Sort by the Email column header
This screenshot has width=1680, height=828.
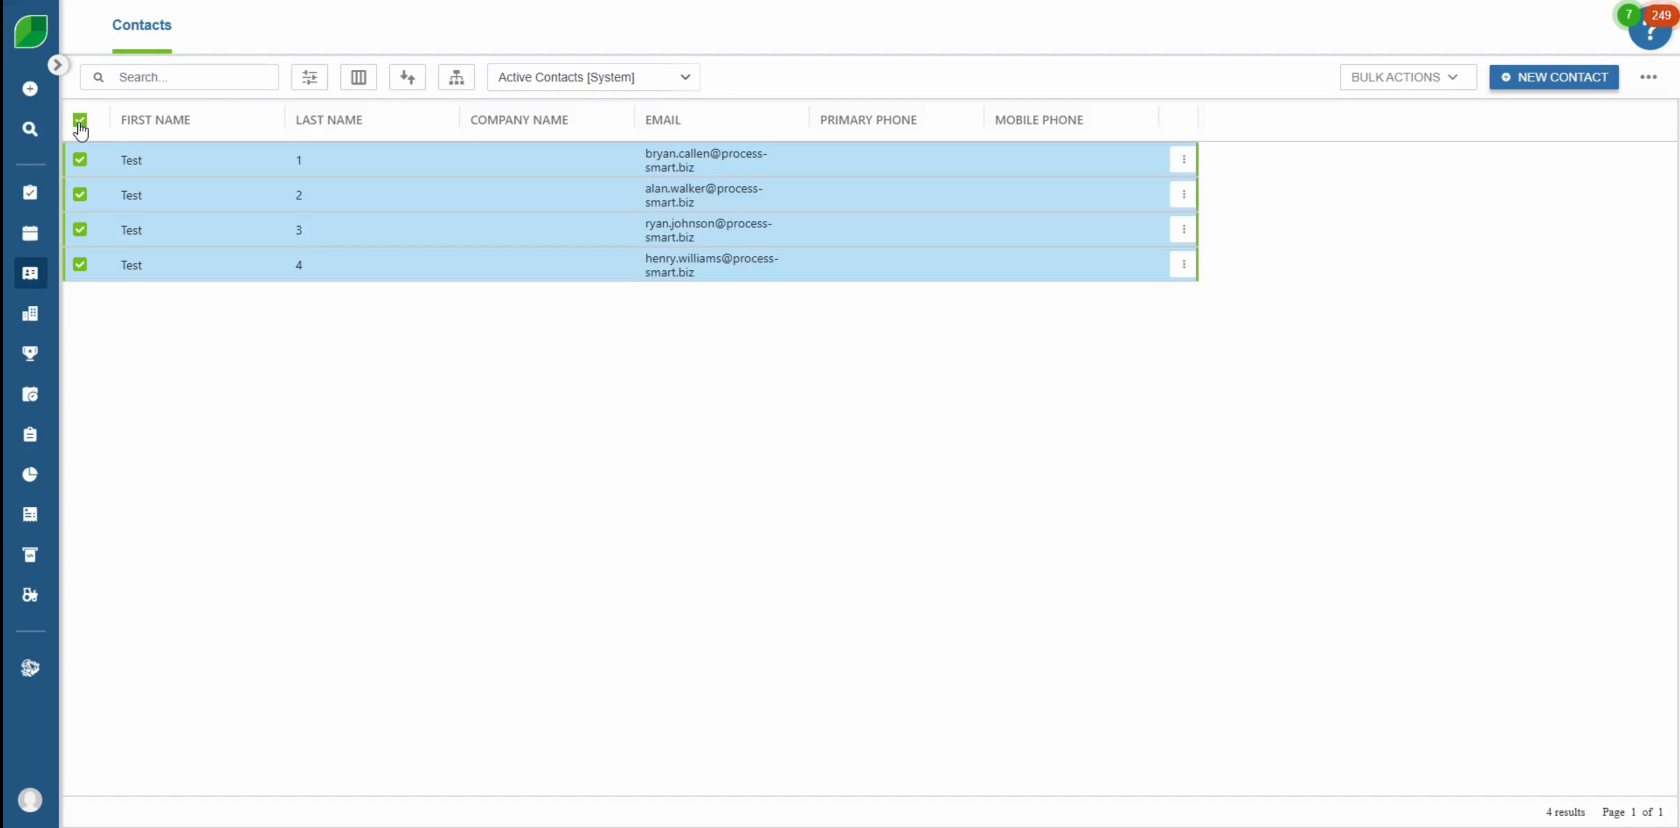(663, 120)
